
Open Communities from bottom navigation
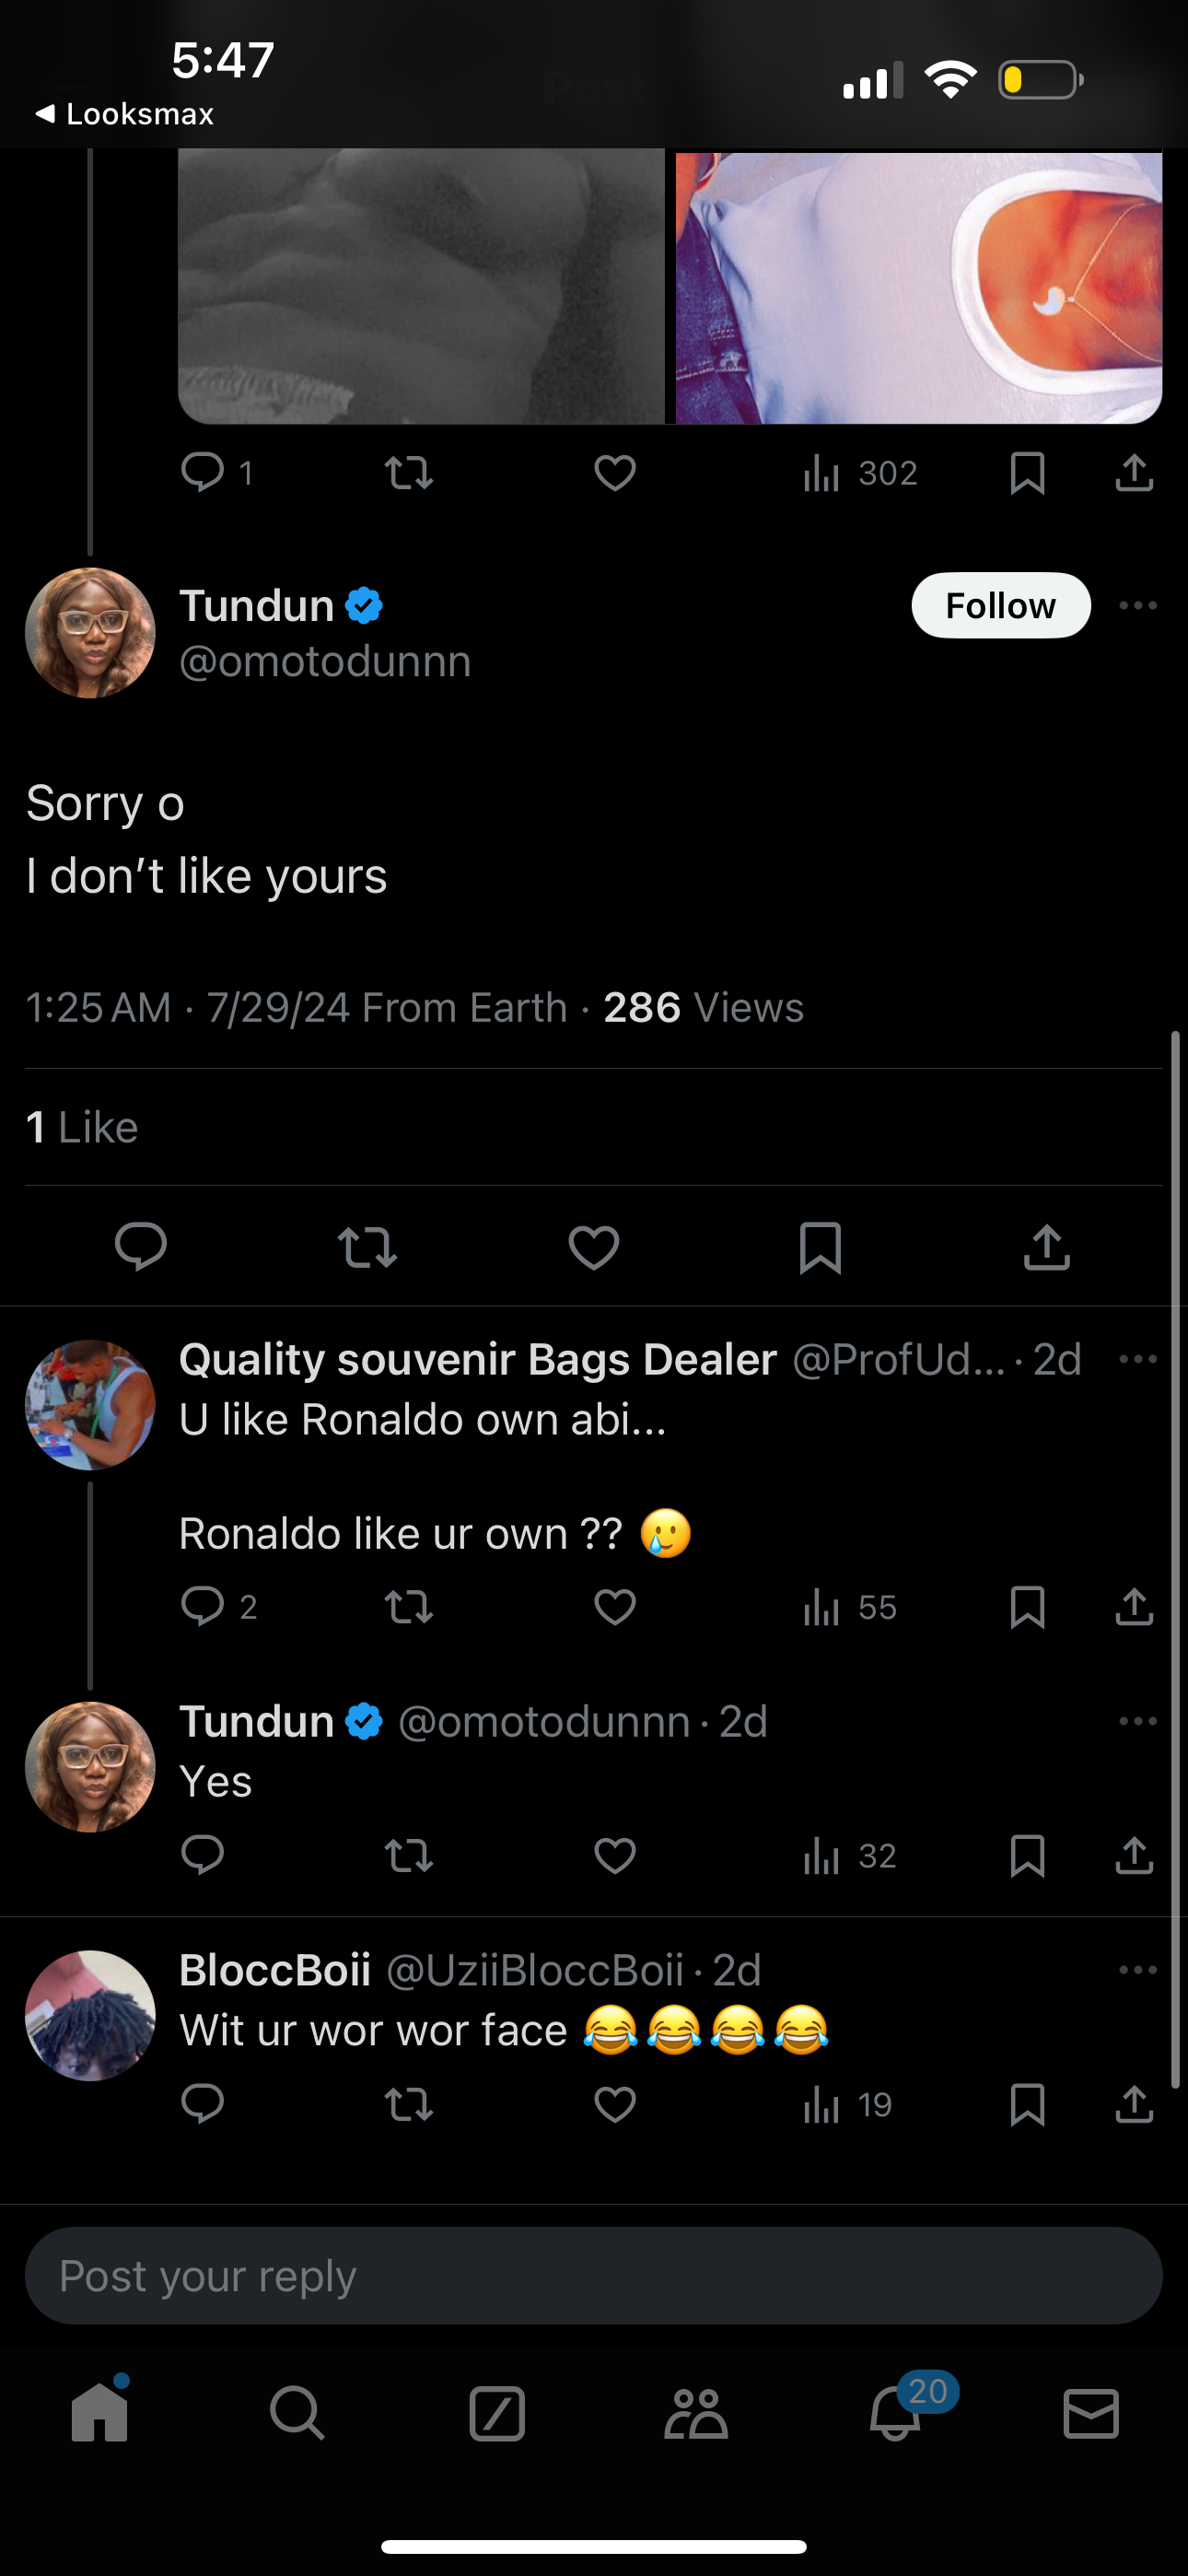(696, 2413)
